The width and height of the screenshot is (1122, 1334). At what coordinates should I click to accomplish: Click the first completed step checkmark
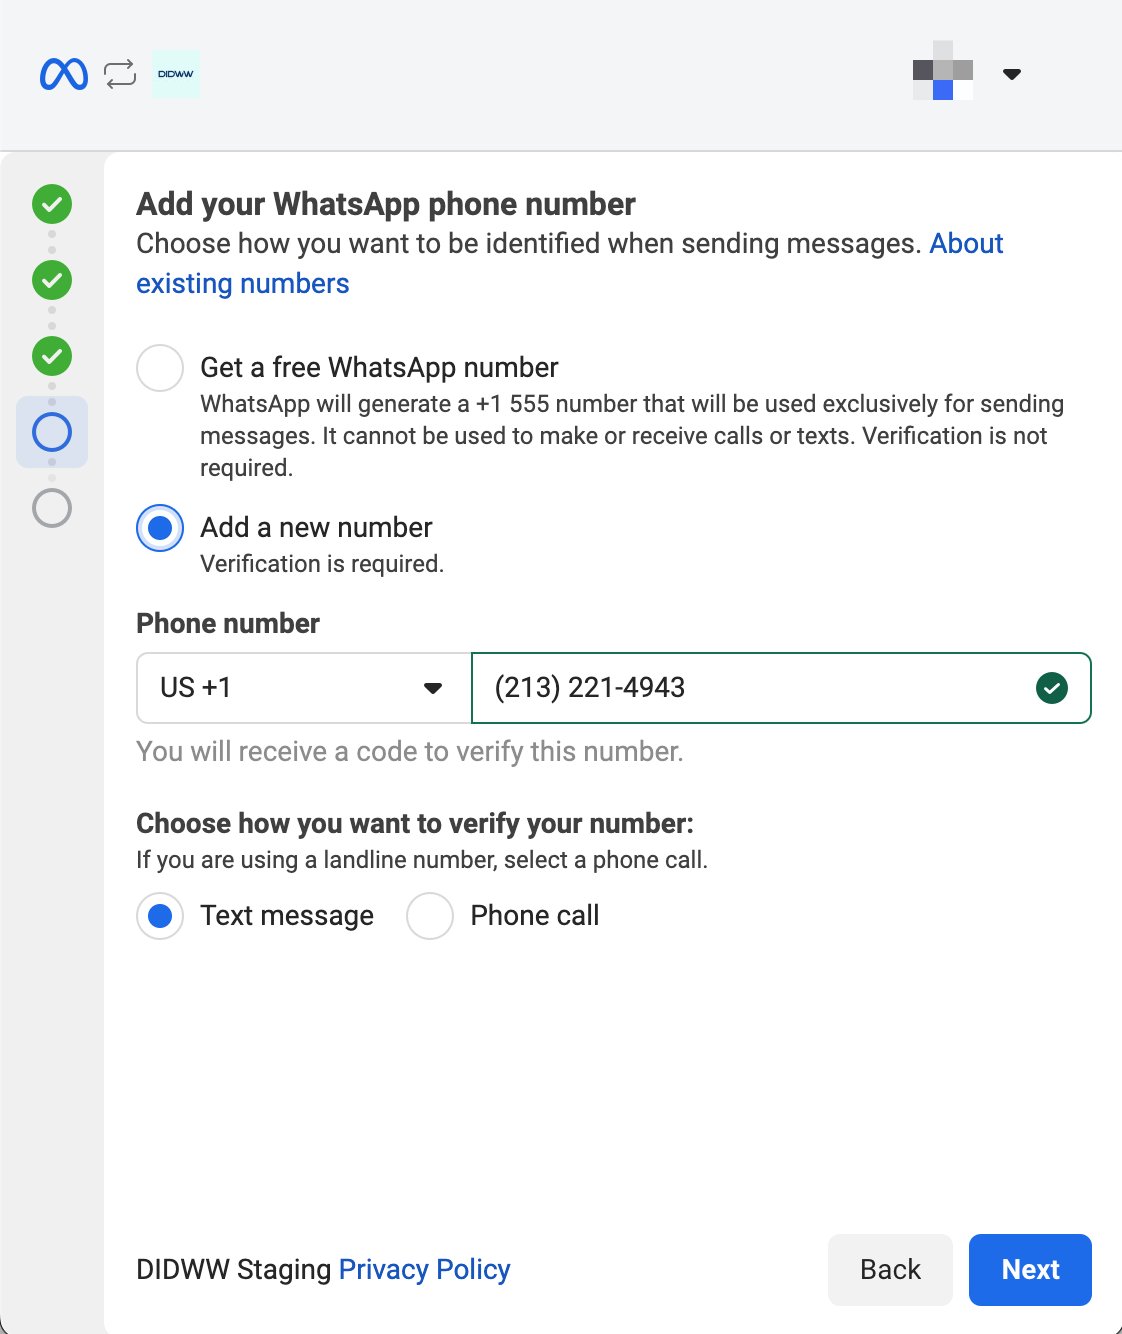(x=52, y=204)
